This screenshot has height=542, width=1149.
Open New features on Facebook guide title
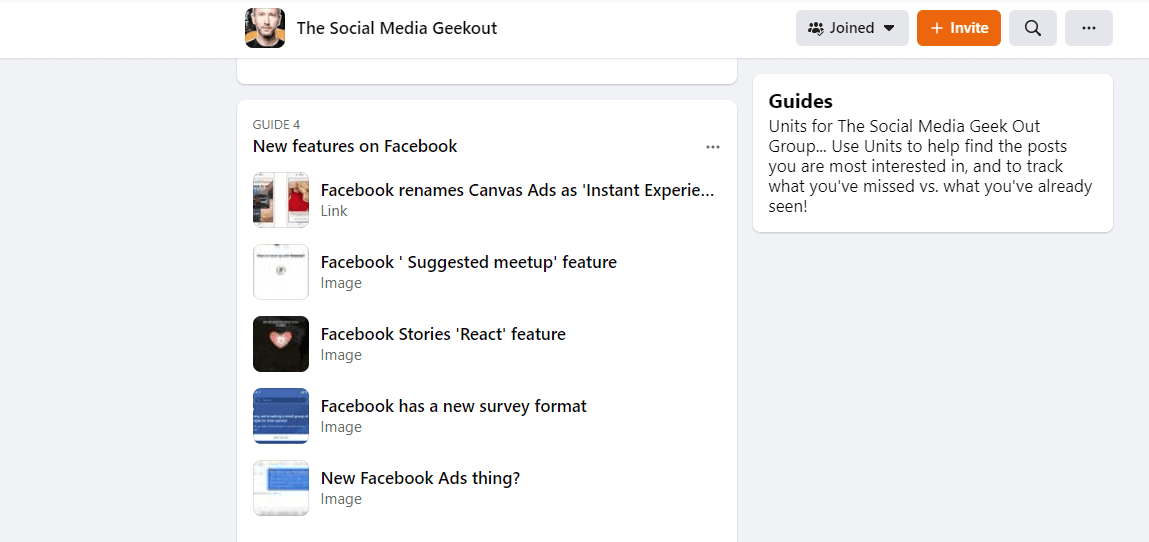[355, 146]
